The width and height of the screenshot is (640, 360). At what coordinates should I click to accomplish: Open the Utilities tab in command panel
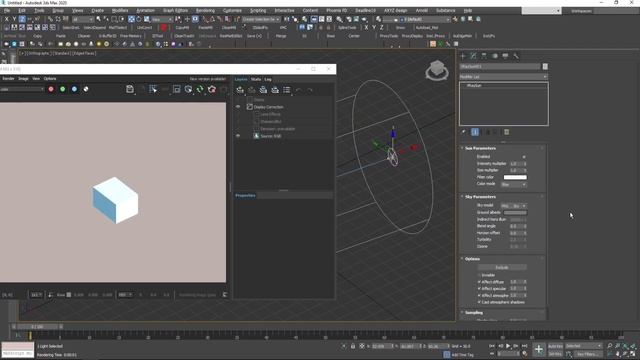(x=516, y=56)
